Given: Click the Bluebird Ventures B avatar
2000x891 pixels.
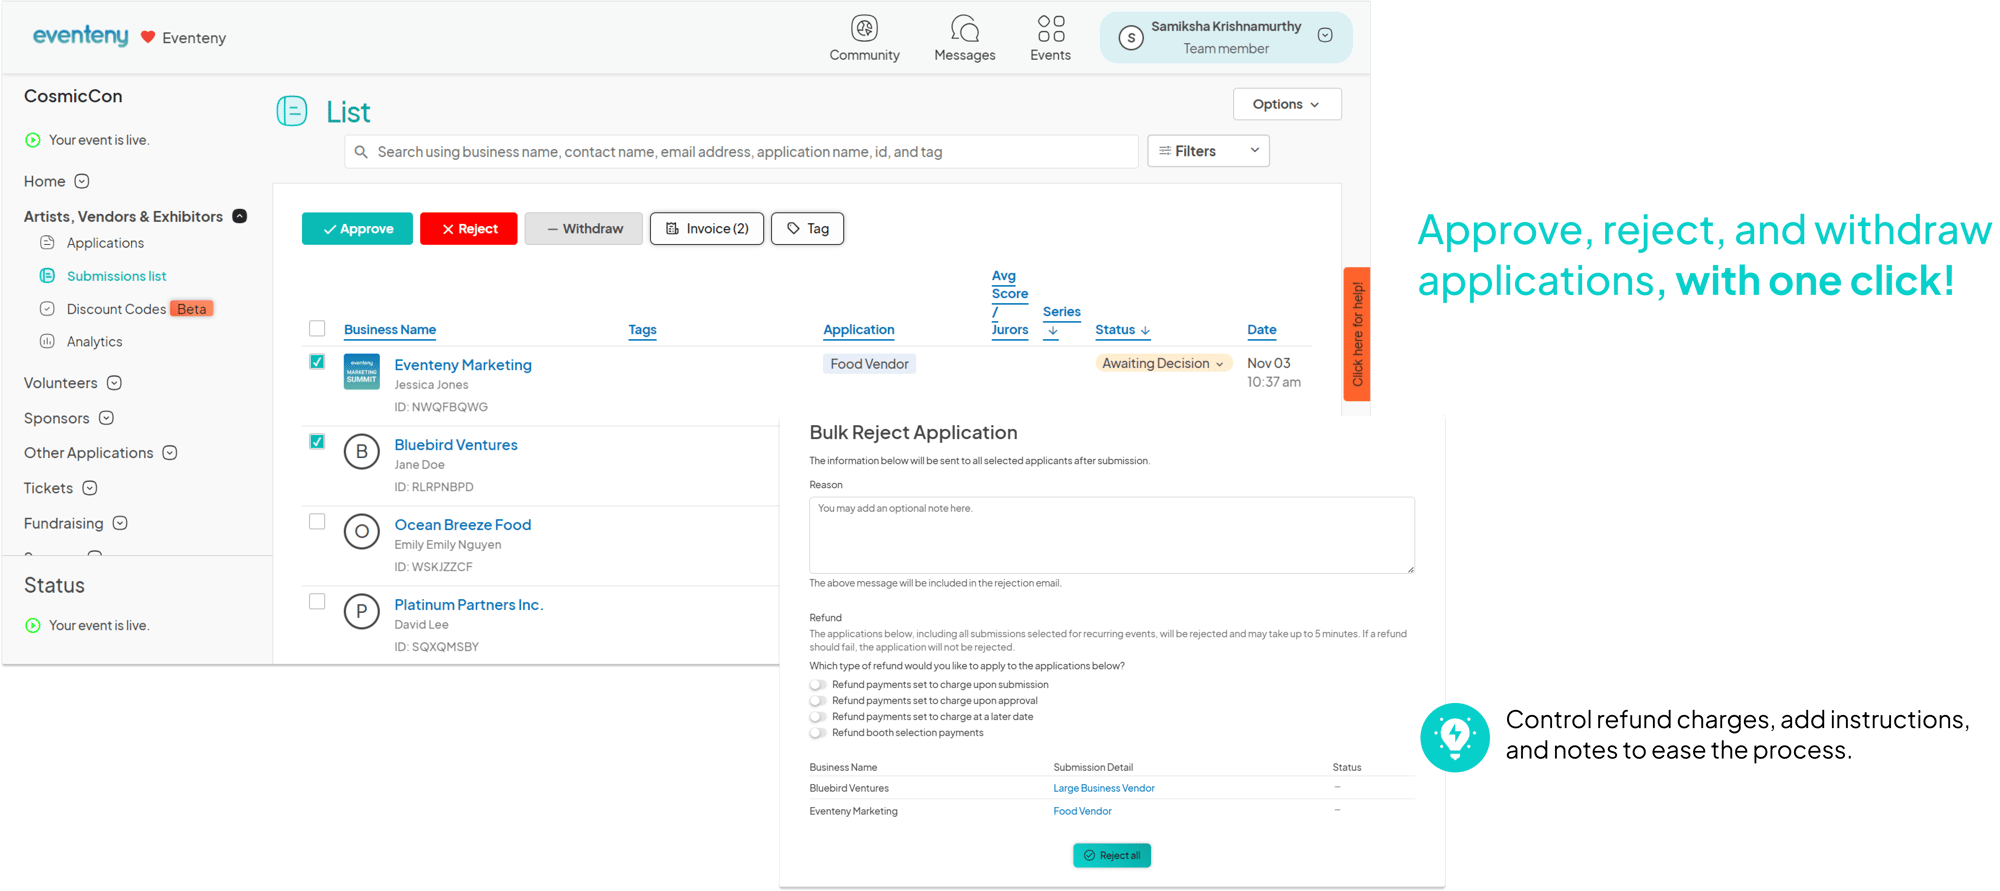Looking at the screenshot, I should click(x=362, y=452).
